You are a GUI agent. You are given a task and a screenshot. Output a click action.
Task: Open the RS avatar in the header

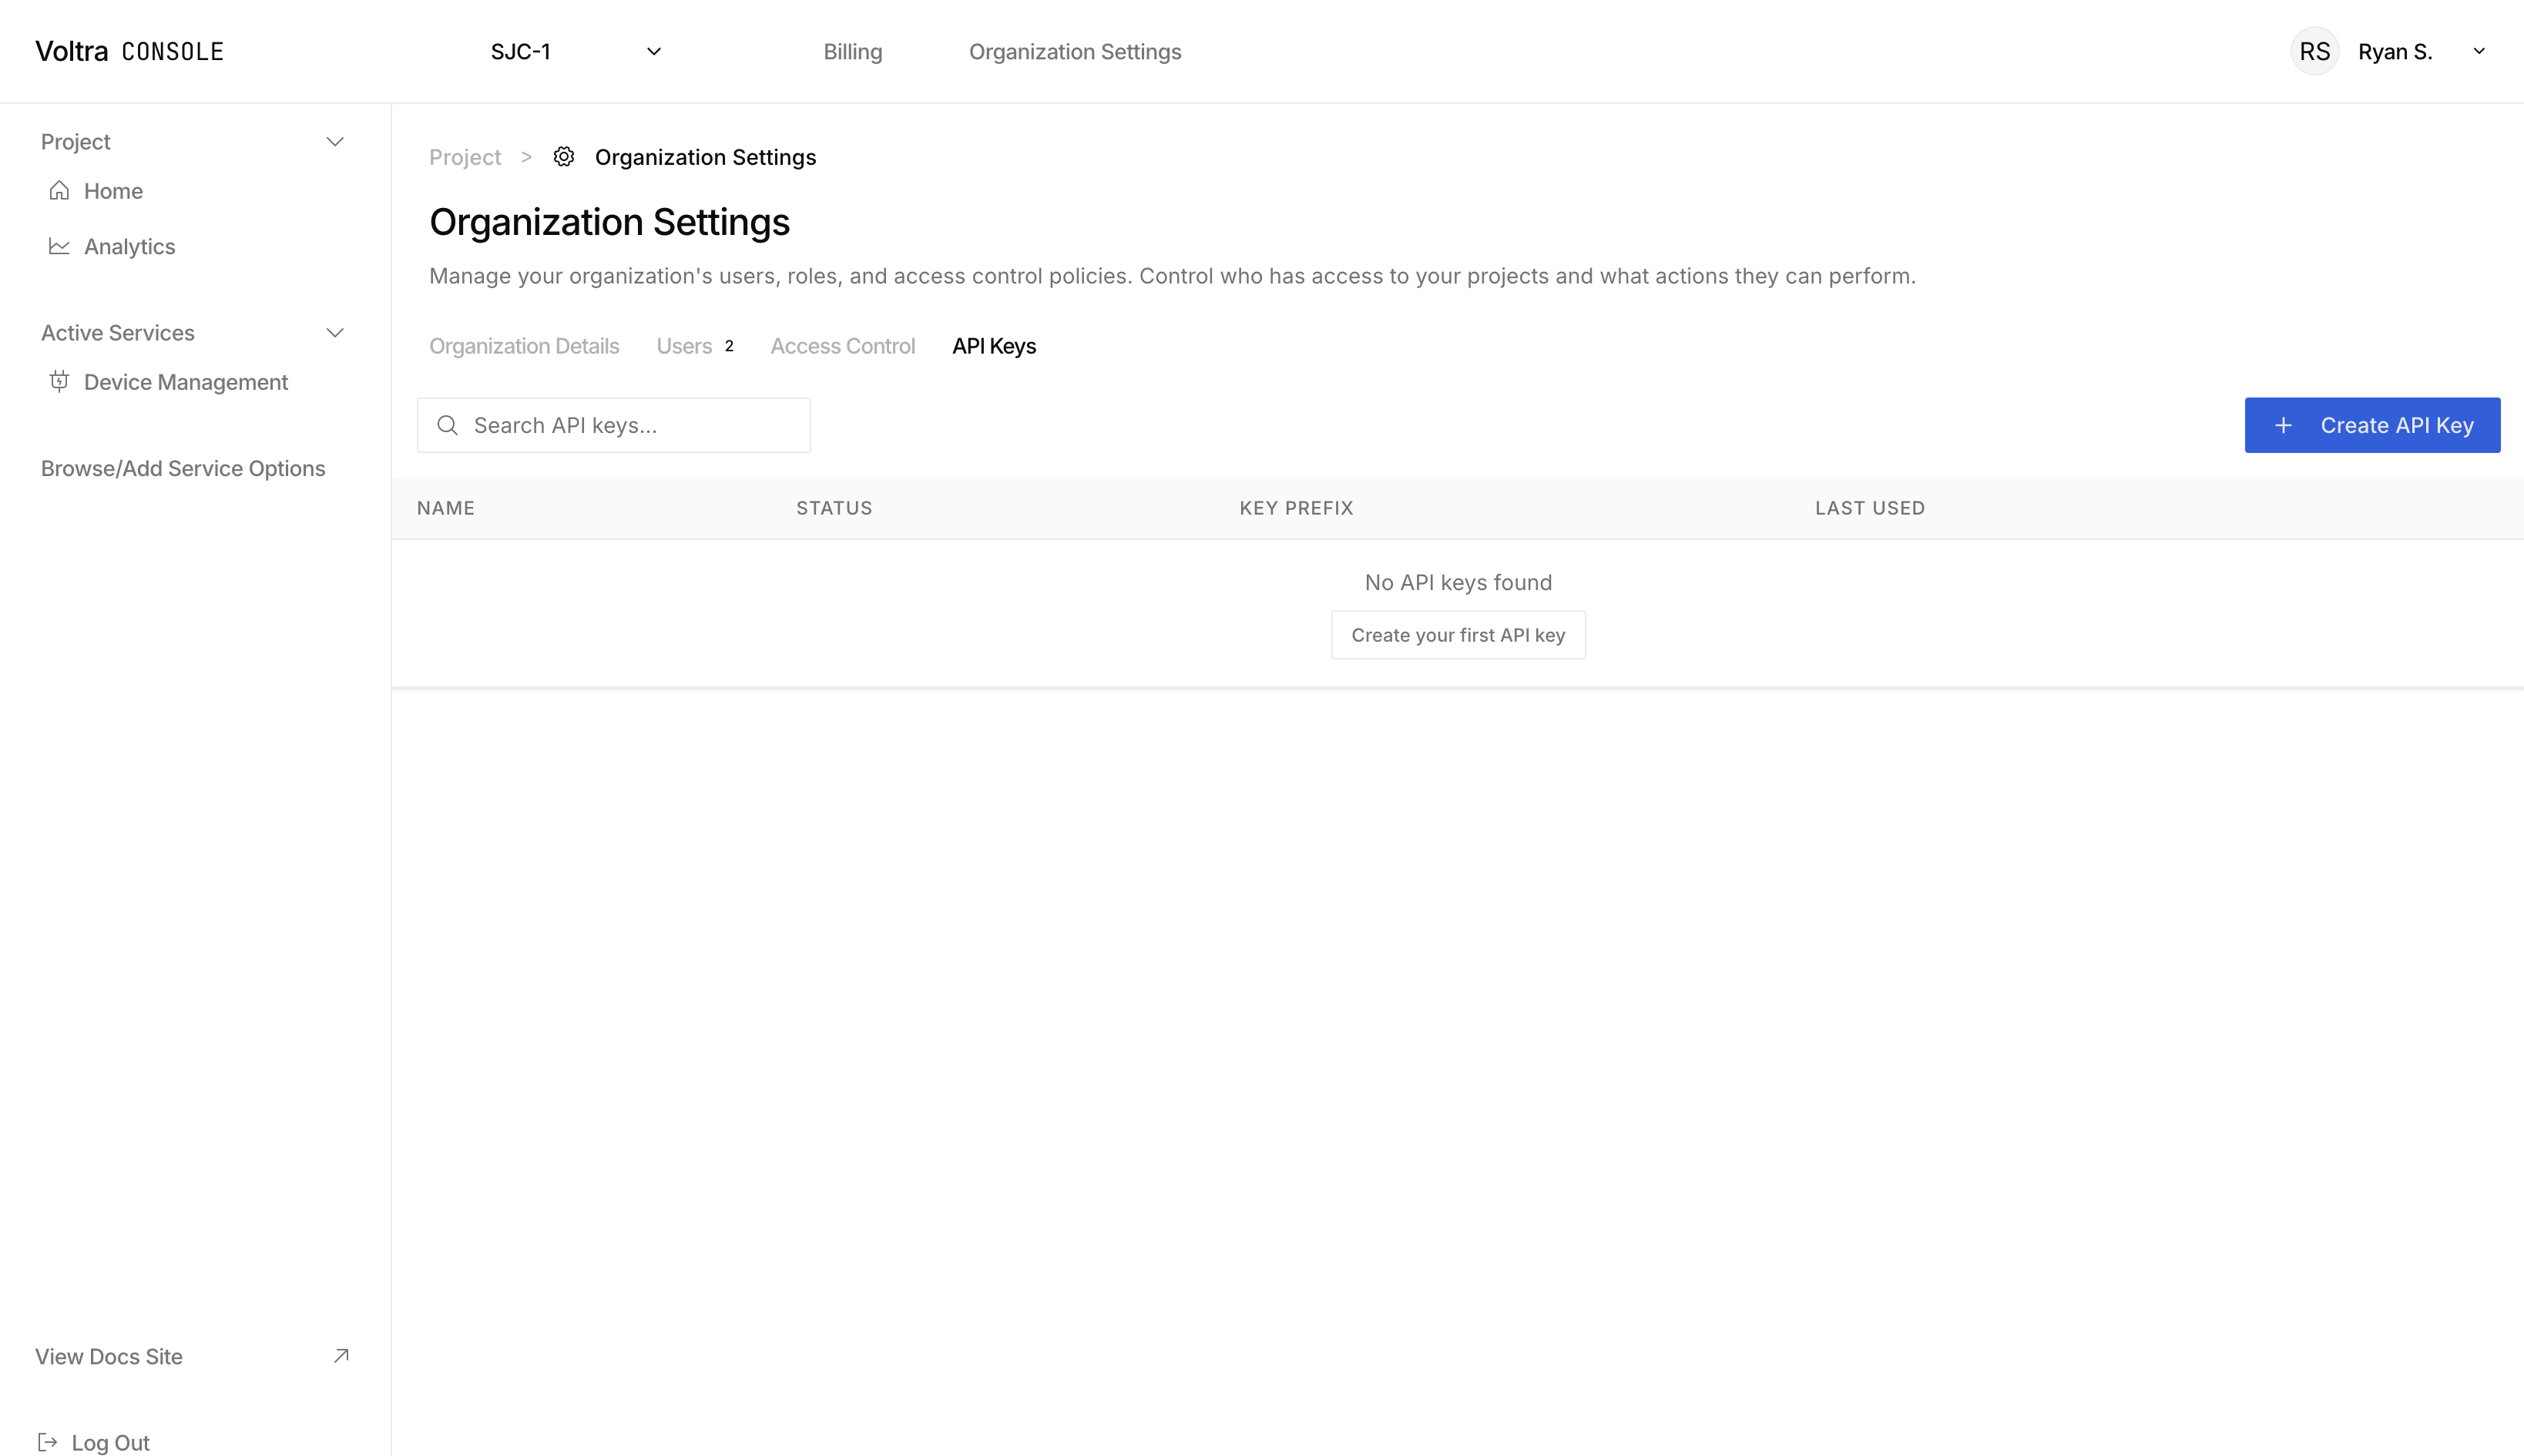(2315, 50)
